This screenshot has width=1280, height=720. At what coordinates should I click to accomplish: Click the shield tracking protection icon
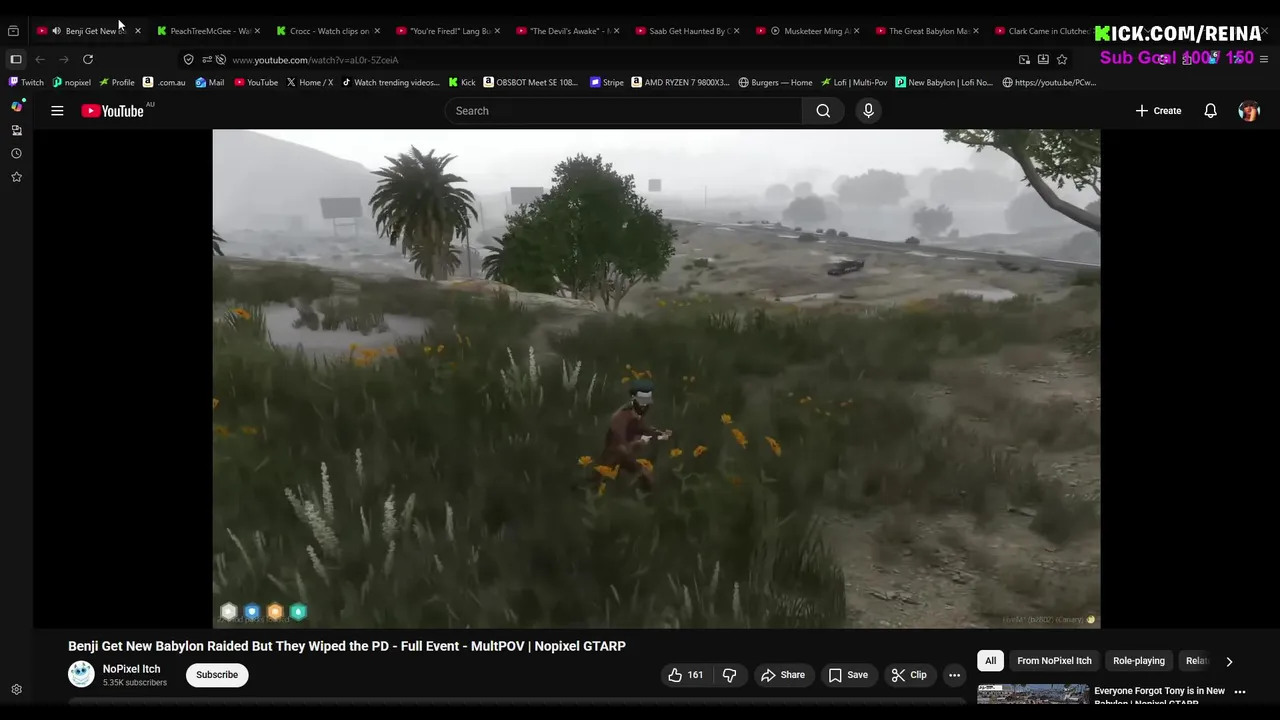pos(188,60)
